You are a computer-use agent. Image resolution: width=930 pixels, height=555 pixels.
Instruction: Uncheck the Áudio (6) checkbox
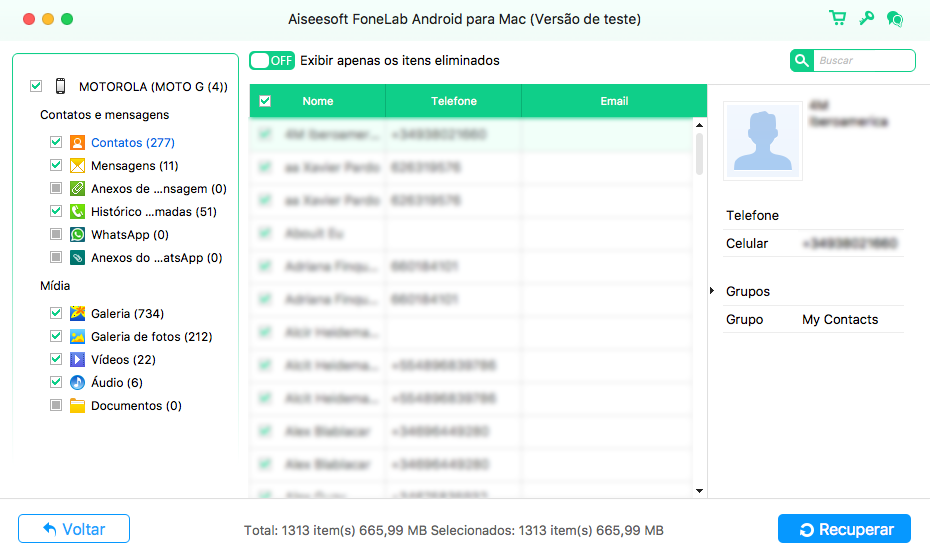[56, 383]
